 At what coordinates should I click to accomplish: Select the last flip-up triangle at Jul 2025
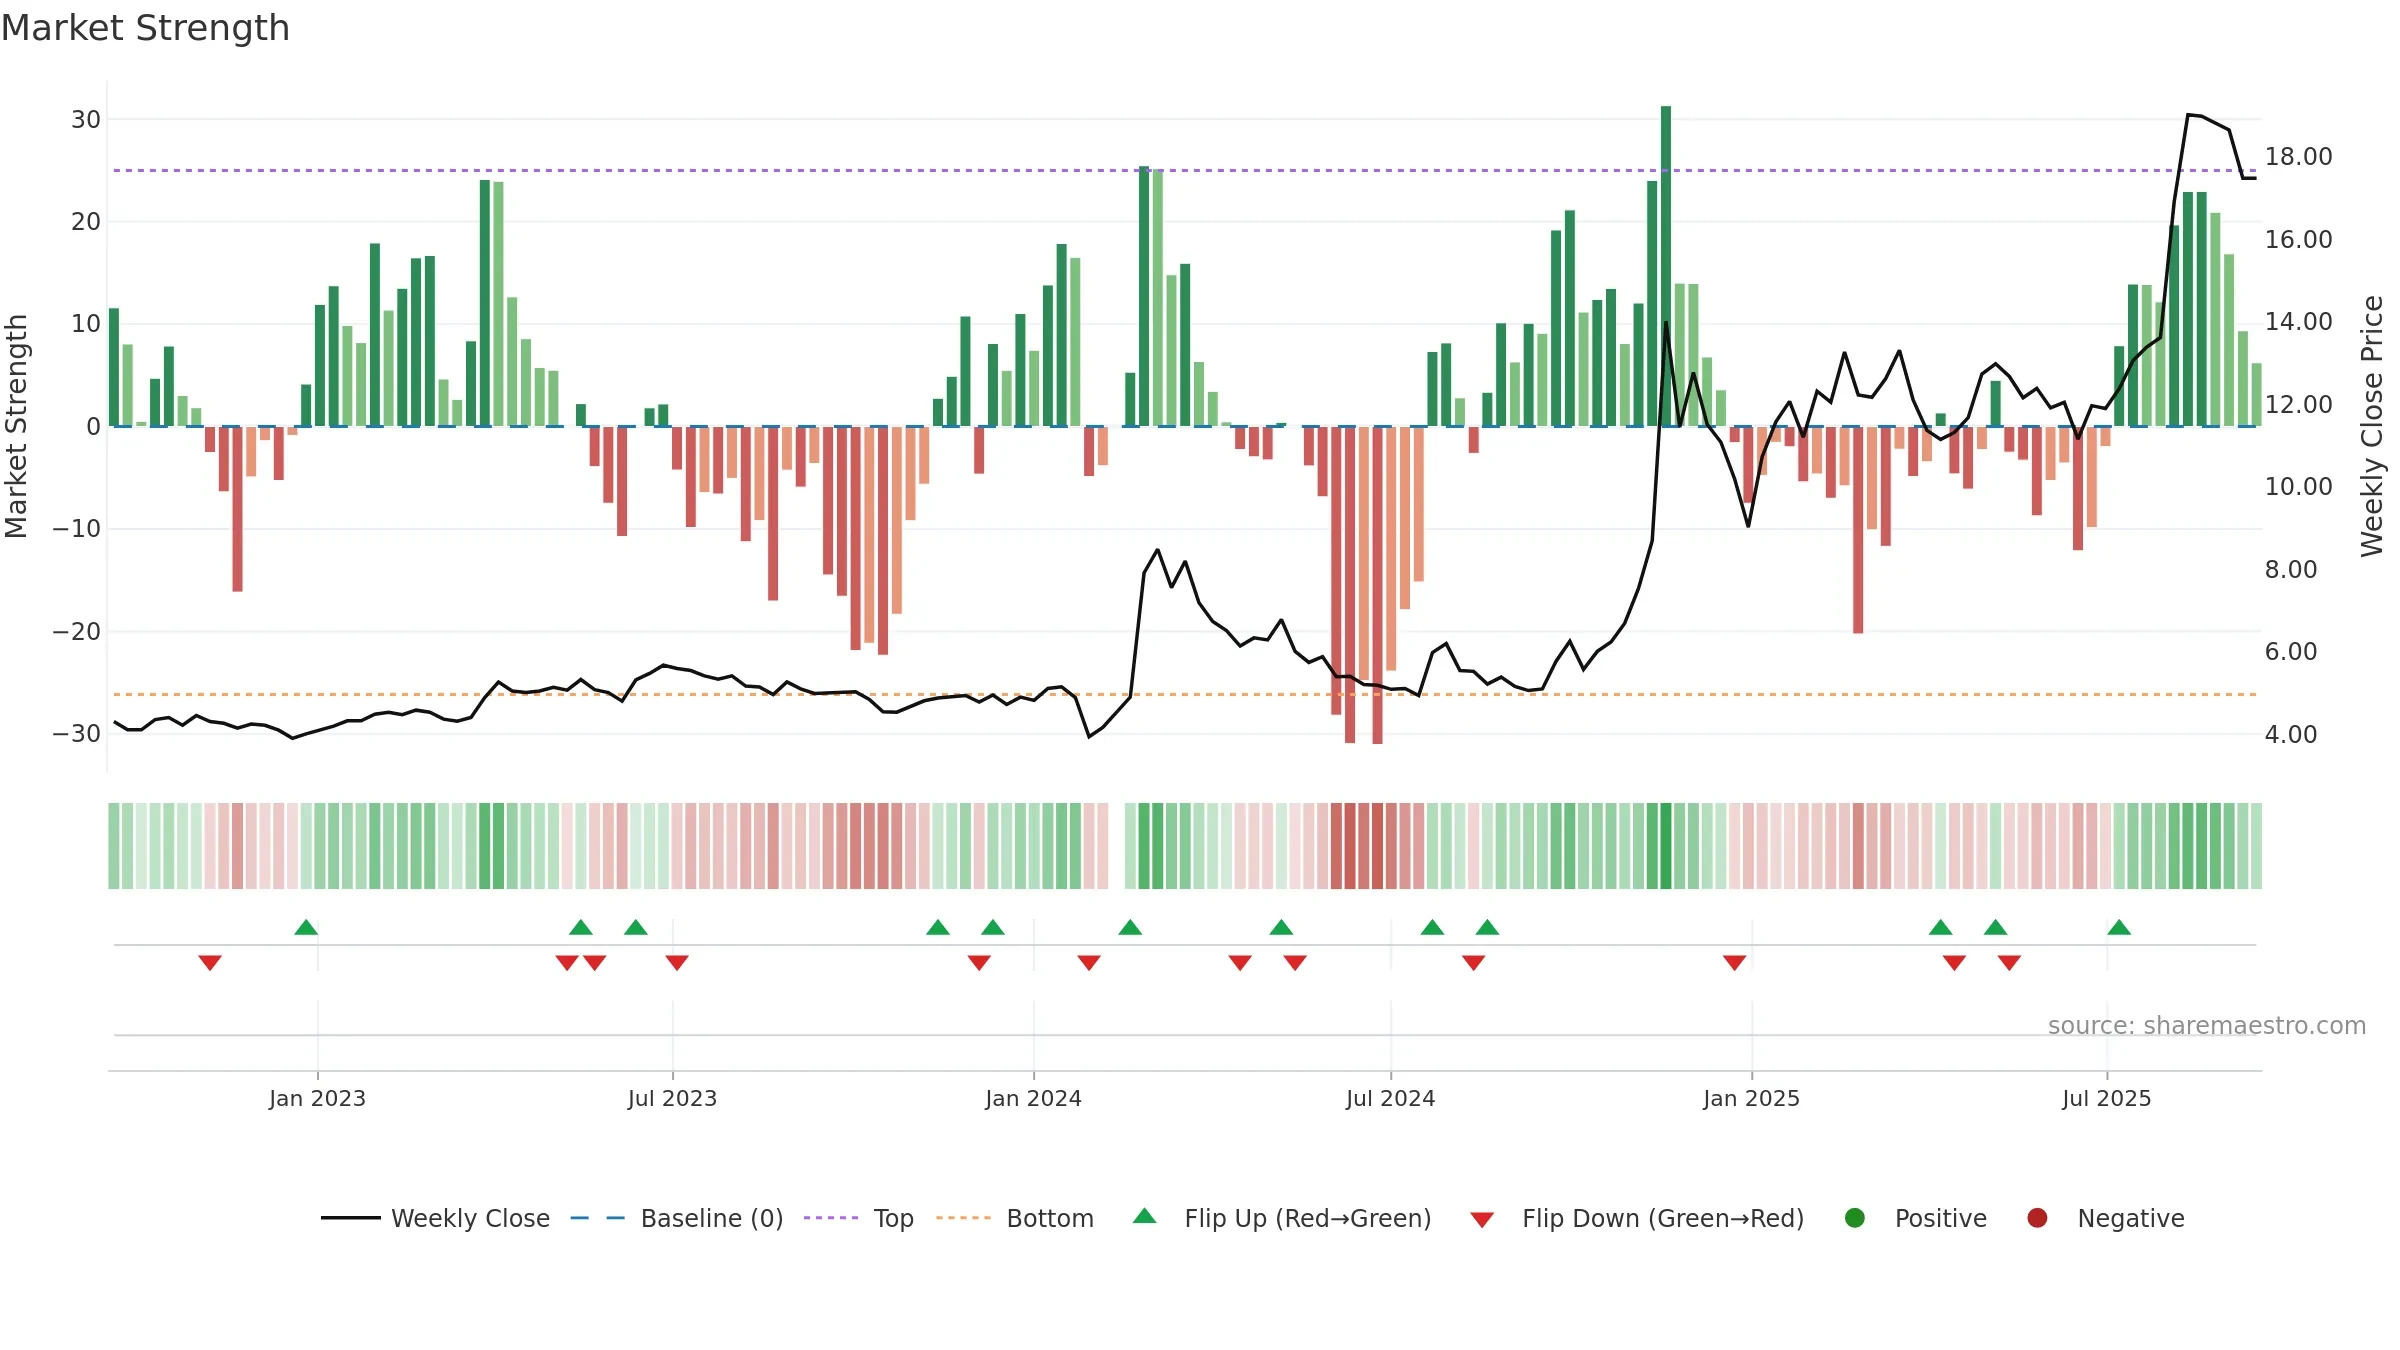[2119, 927]
